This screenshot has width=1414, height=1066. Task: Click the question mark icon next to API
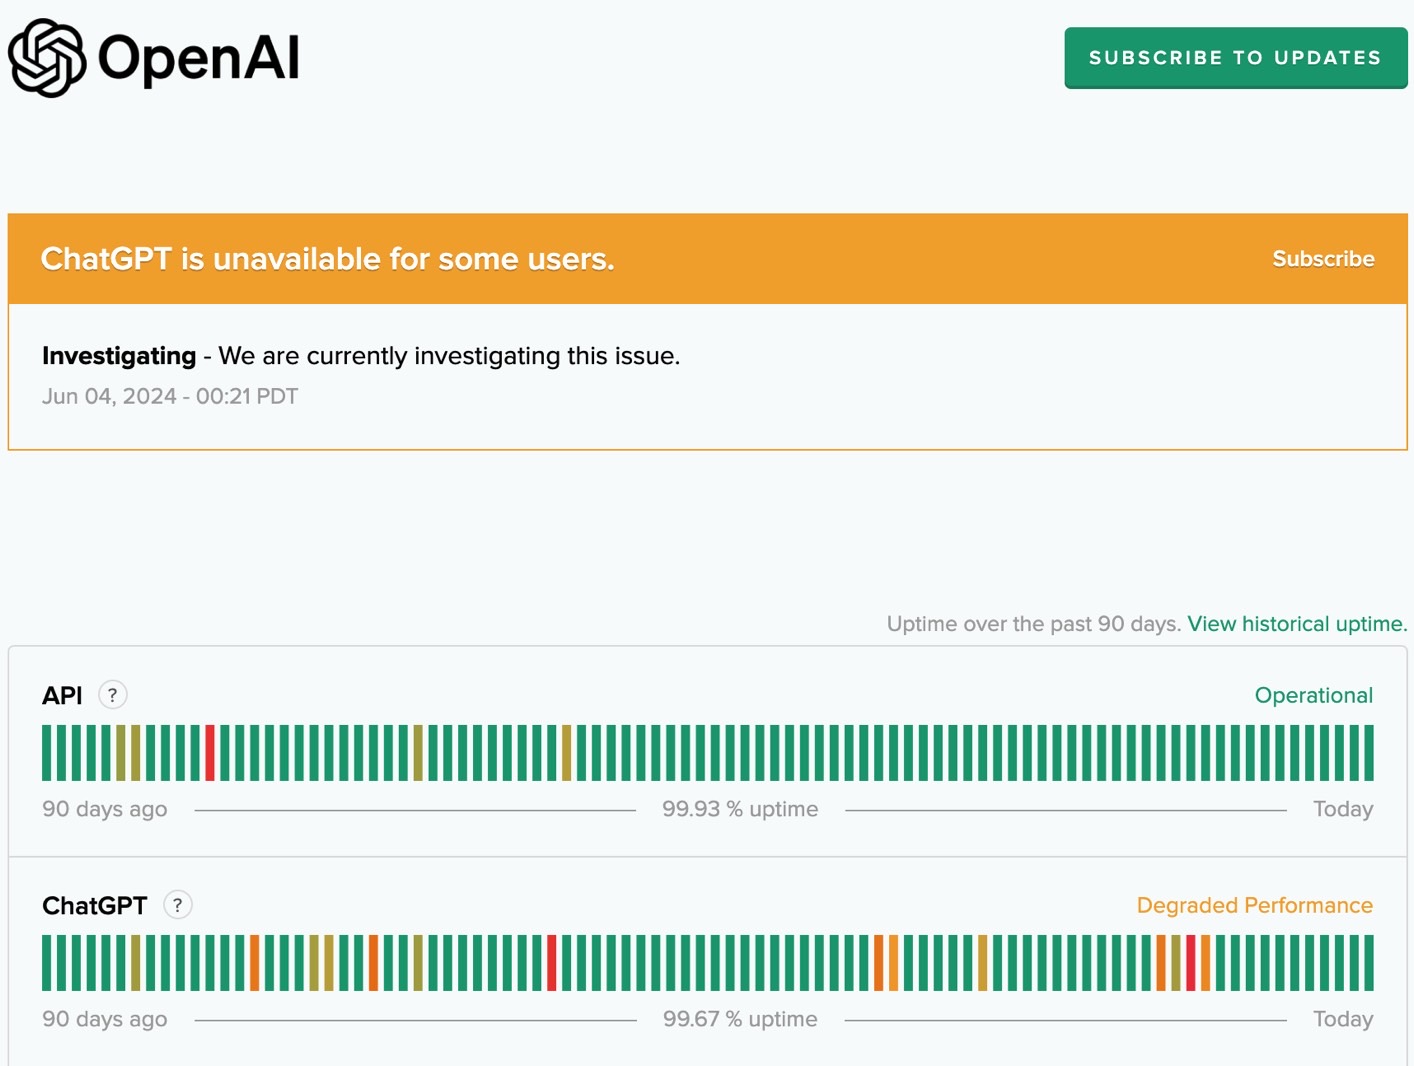pos(113,695)
